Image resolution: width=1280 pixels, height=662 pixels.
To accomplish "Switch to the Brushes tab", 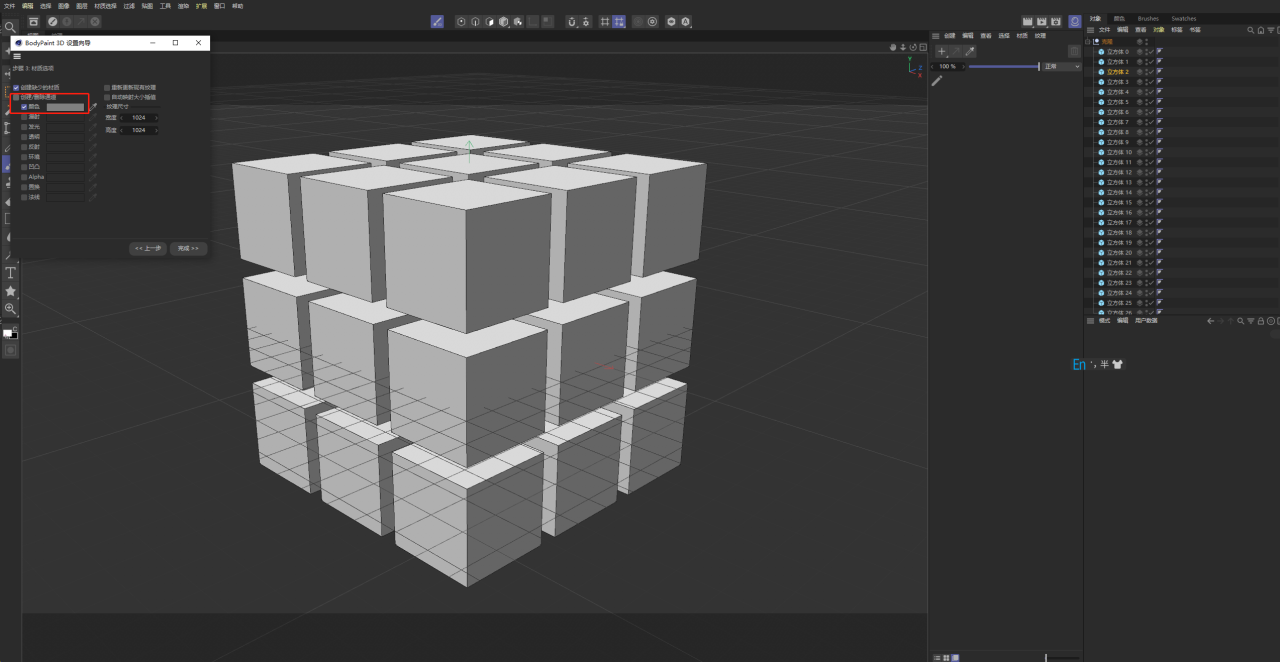I will tap(1147, 17).
